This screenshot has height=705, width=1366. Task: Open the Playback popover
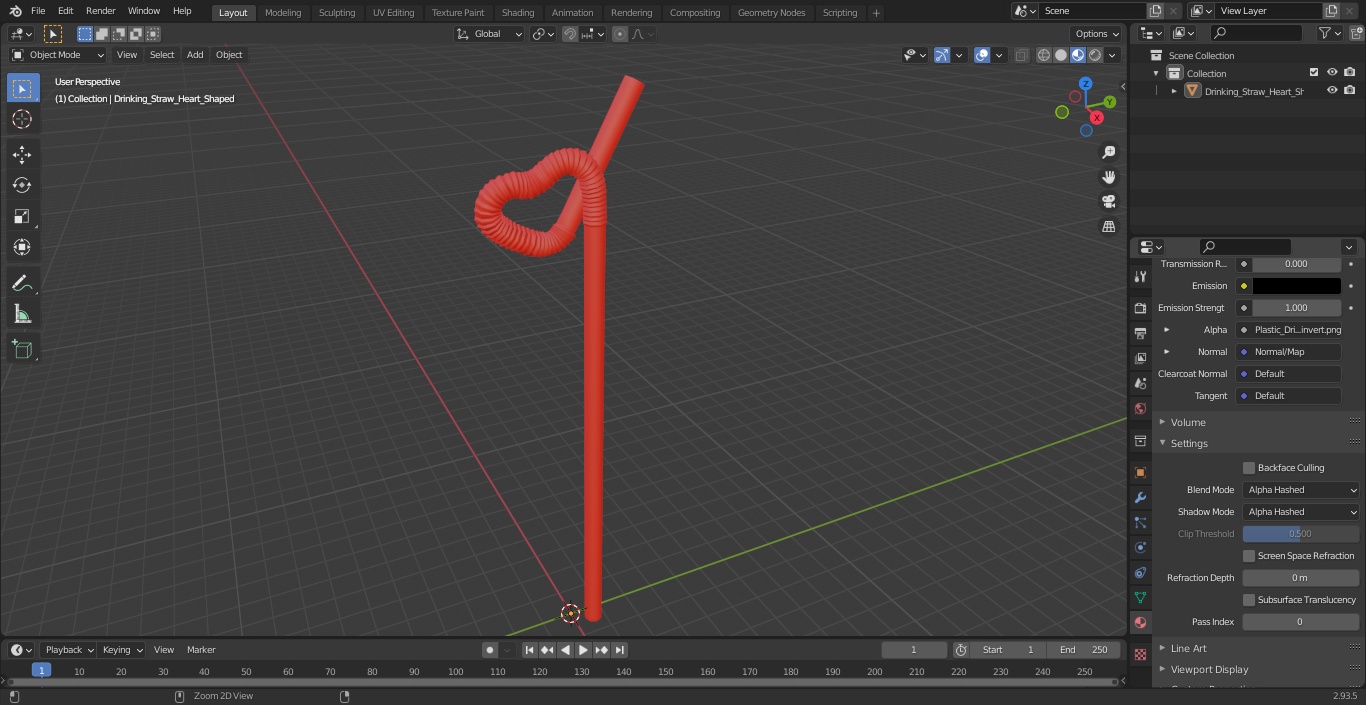click(69, 650)
